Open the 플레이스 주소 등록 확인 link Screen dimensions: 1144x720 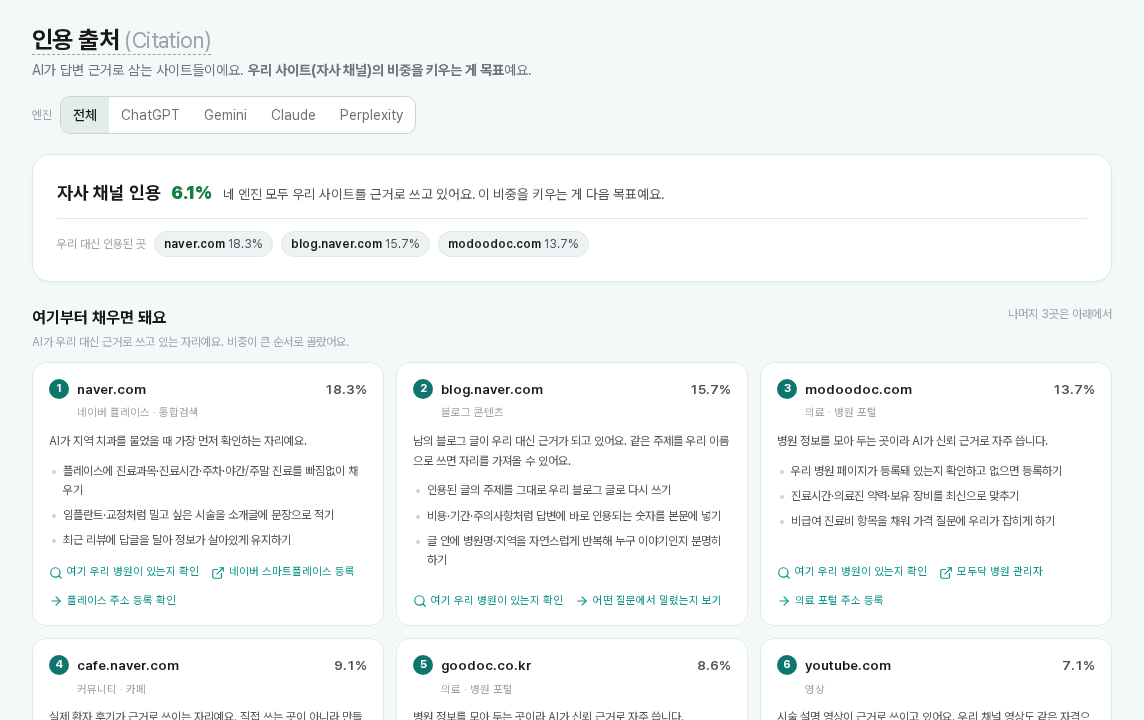[121, 600]
